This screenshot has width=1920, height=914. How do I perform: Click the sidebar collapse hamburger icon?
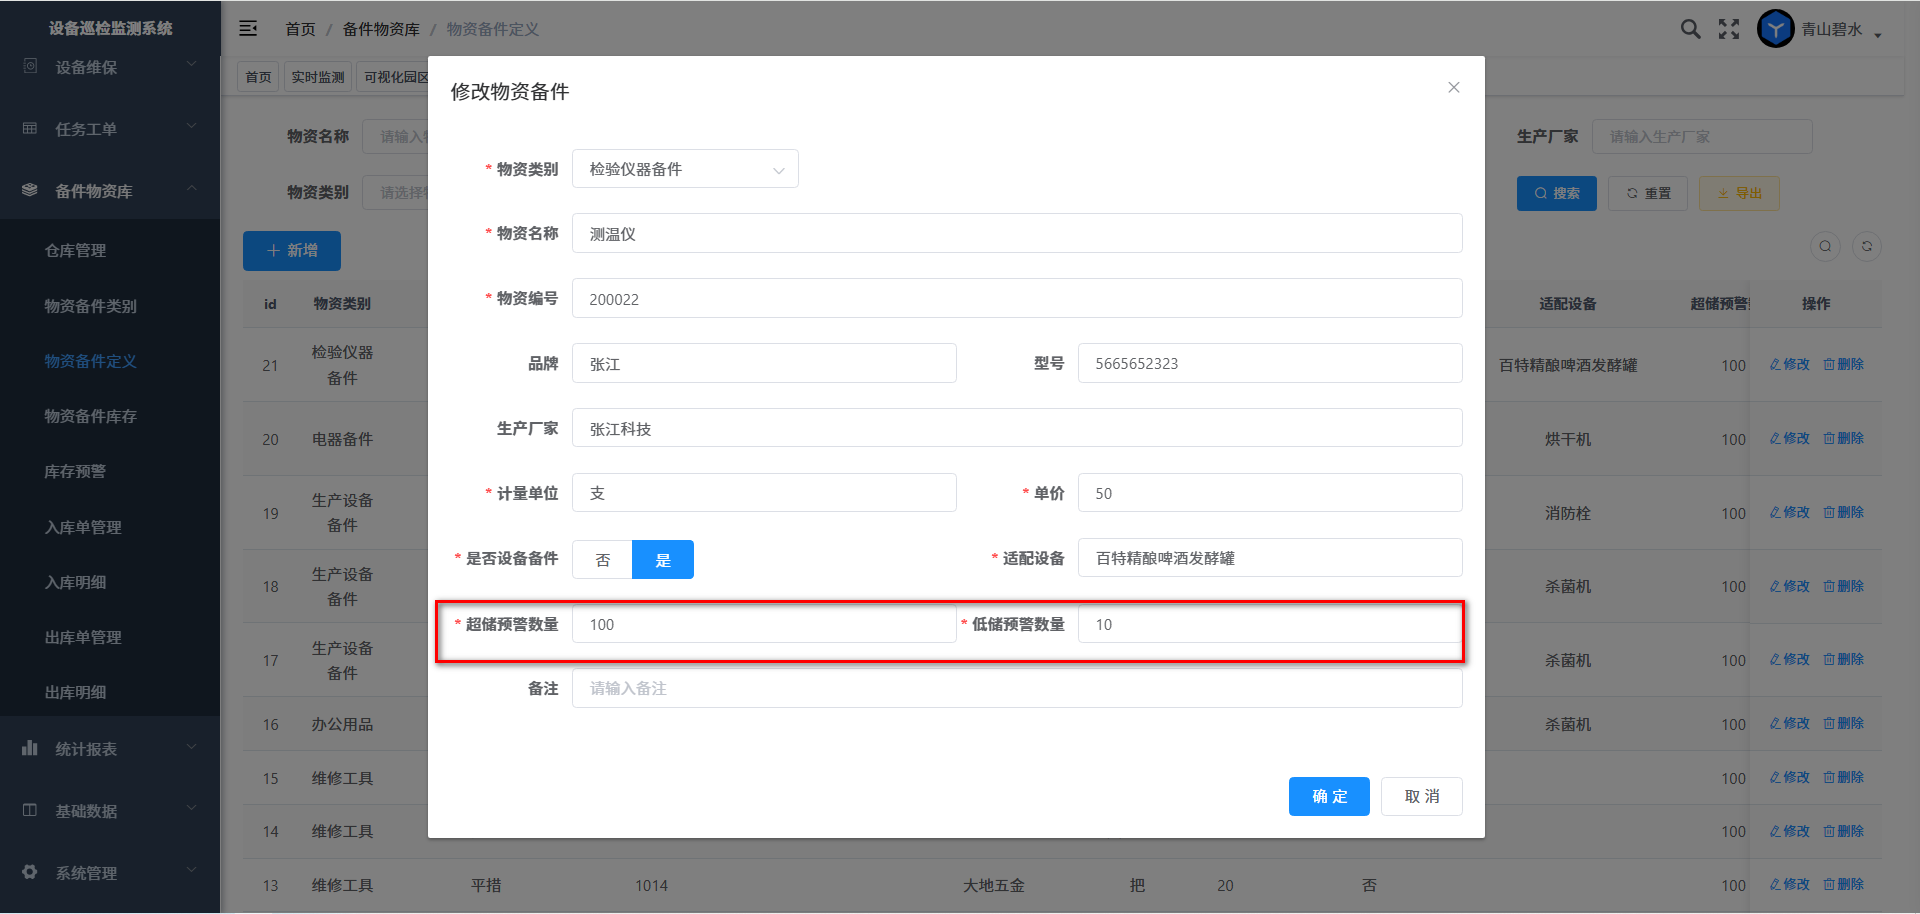tap(248, 29)
